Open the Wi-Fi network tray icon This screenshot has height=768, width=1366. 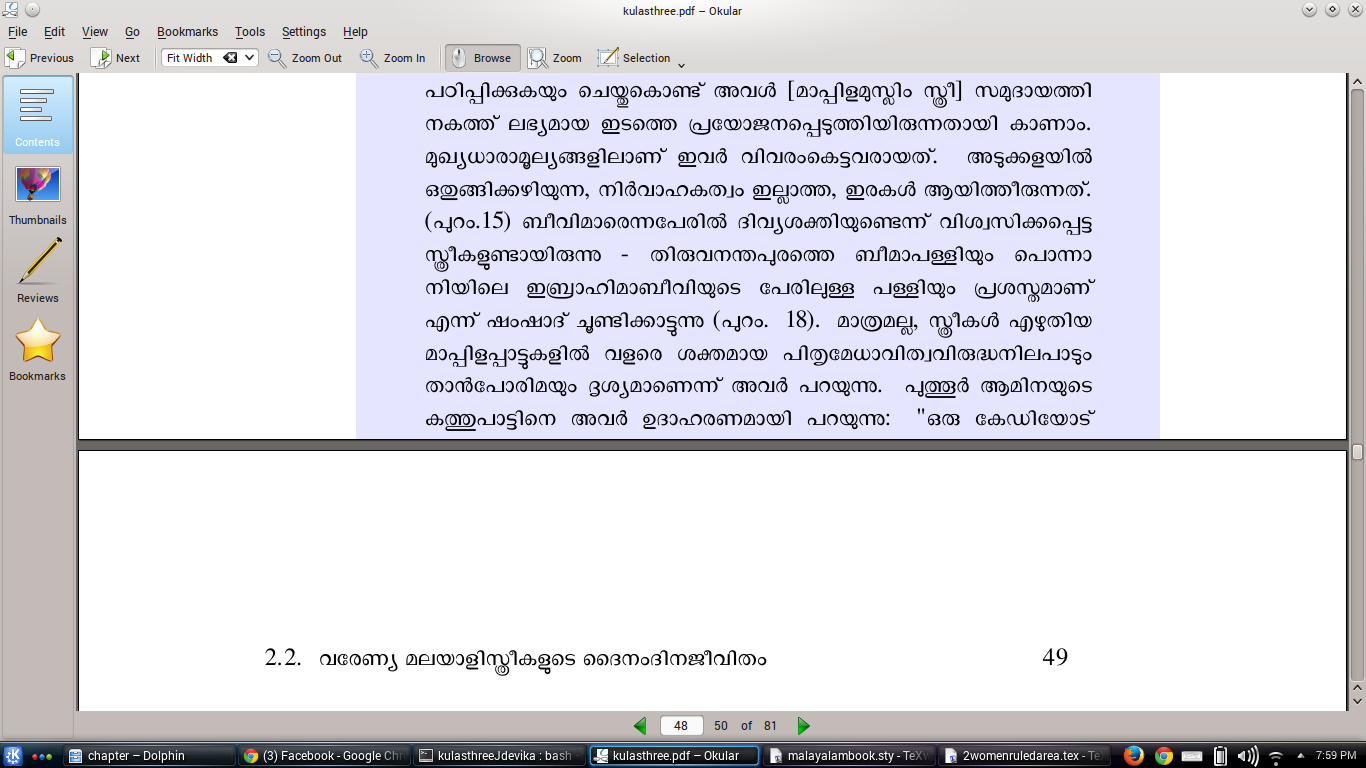tap(1275, 756)
